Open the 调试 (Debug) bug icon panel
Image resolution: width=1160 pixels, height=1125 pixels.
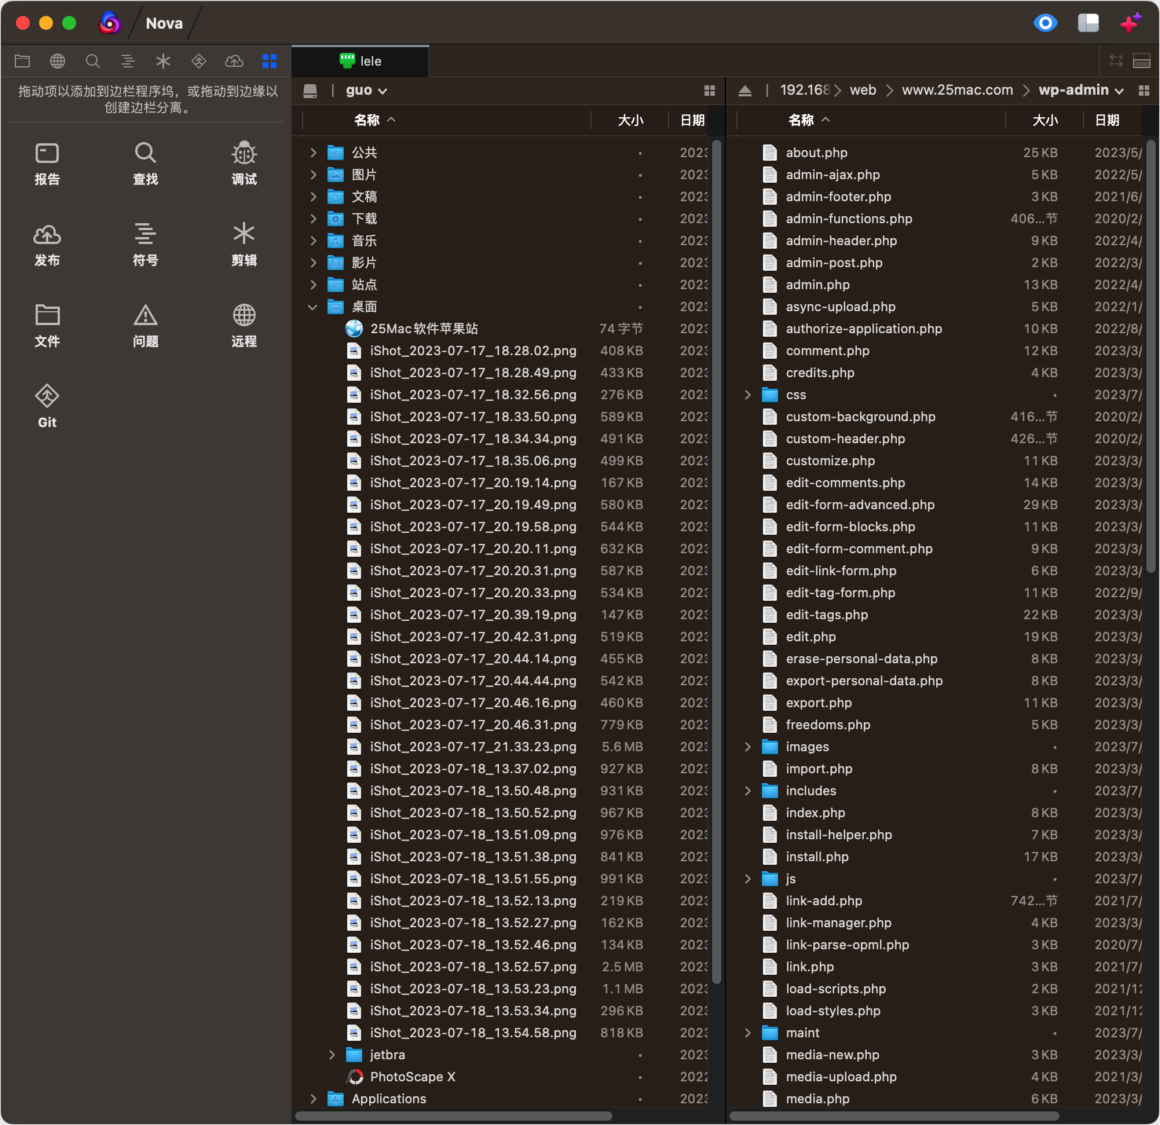pos(243,163)
